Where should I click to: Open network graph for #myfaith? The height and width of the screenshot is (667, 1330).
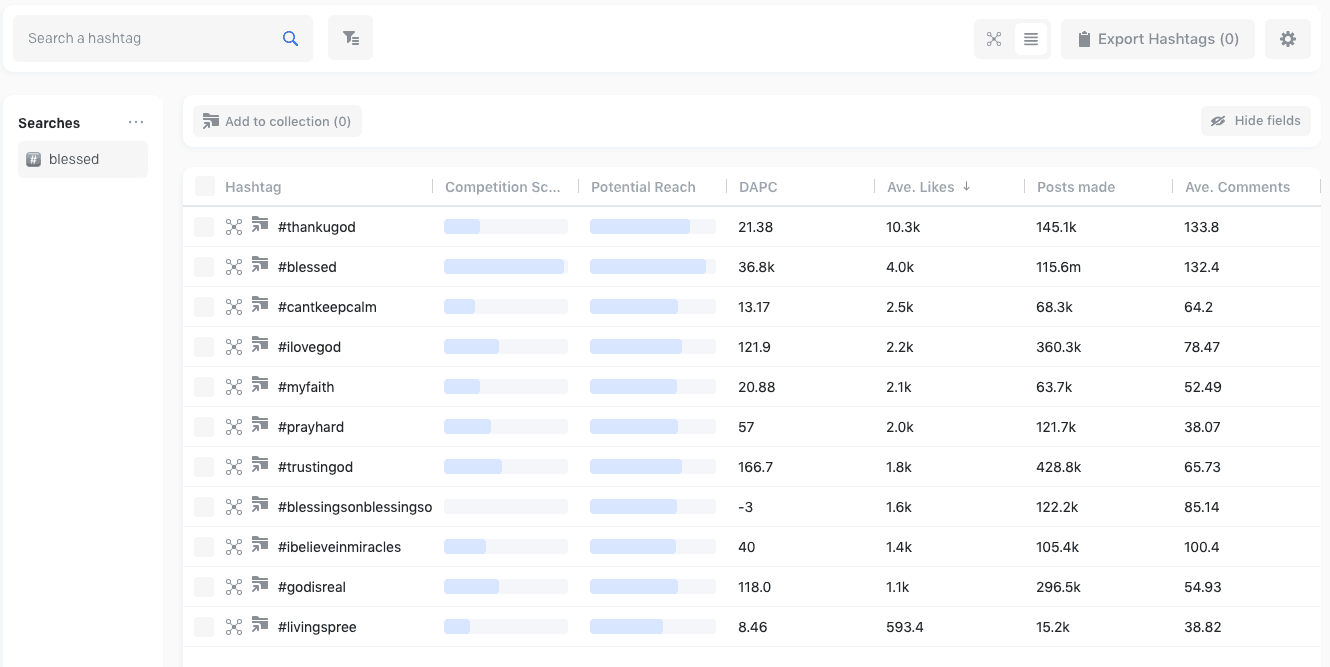tap(234, 387)
